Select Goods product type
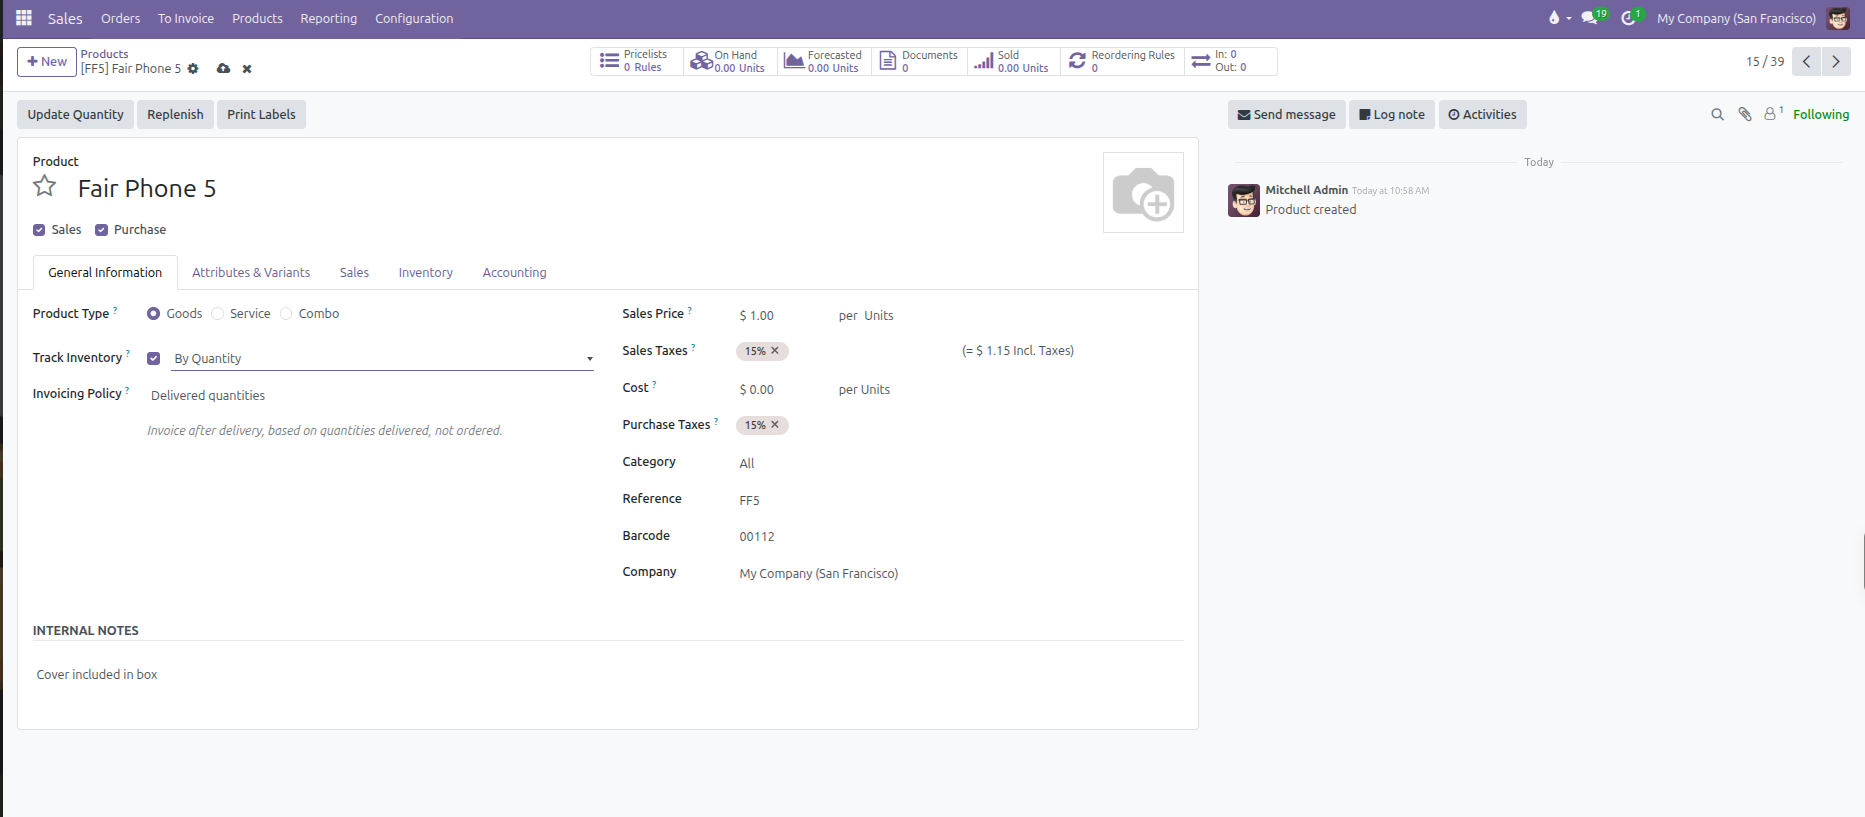The height and width of the screenshot is (817, 1865). 153,314
